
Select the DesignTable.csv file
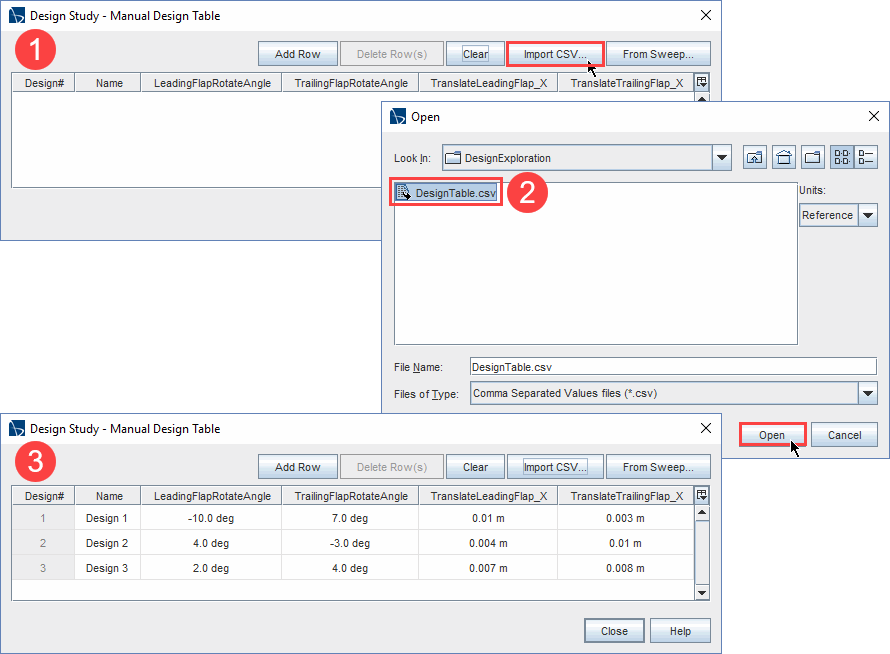point(446,192)
